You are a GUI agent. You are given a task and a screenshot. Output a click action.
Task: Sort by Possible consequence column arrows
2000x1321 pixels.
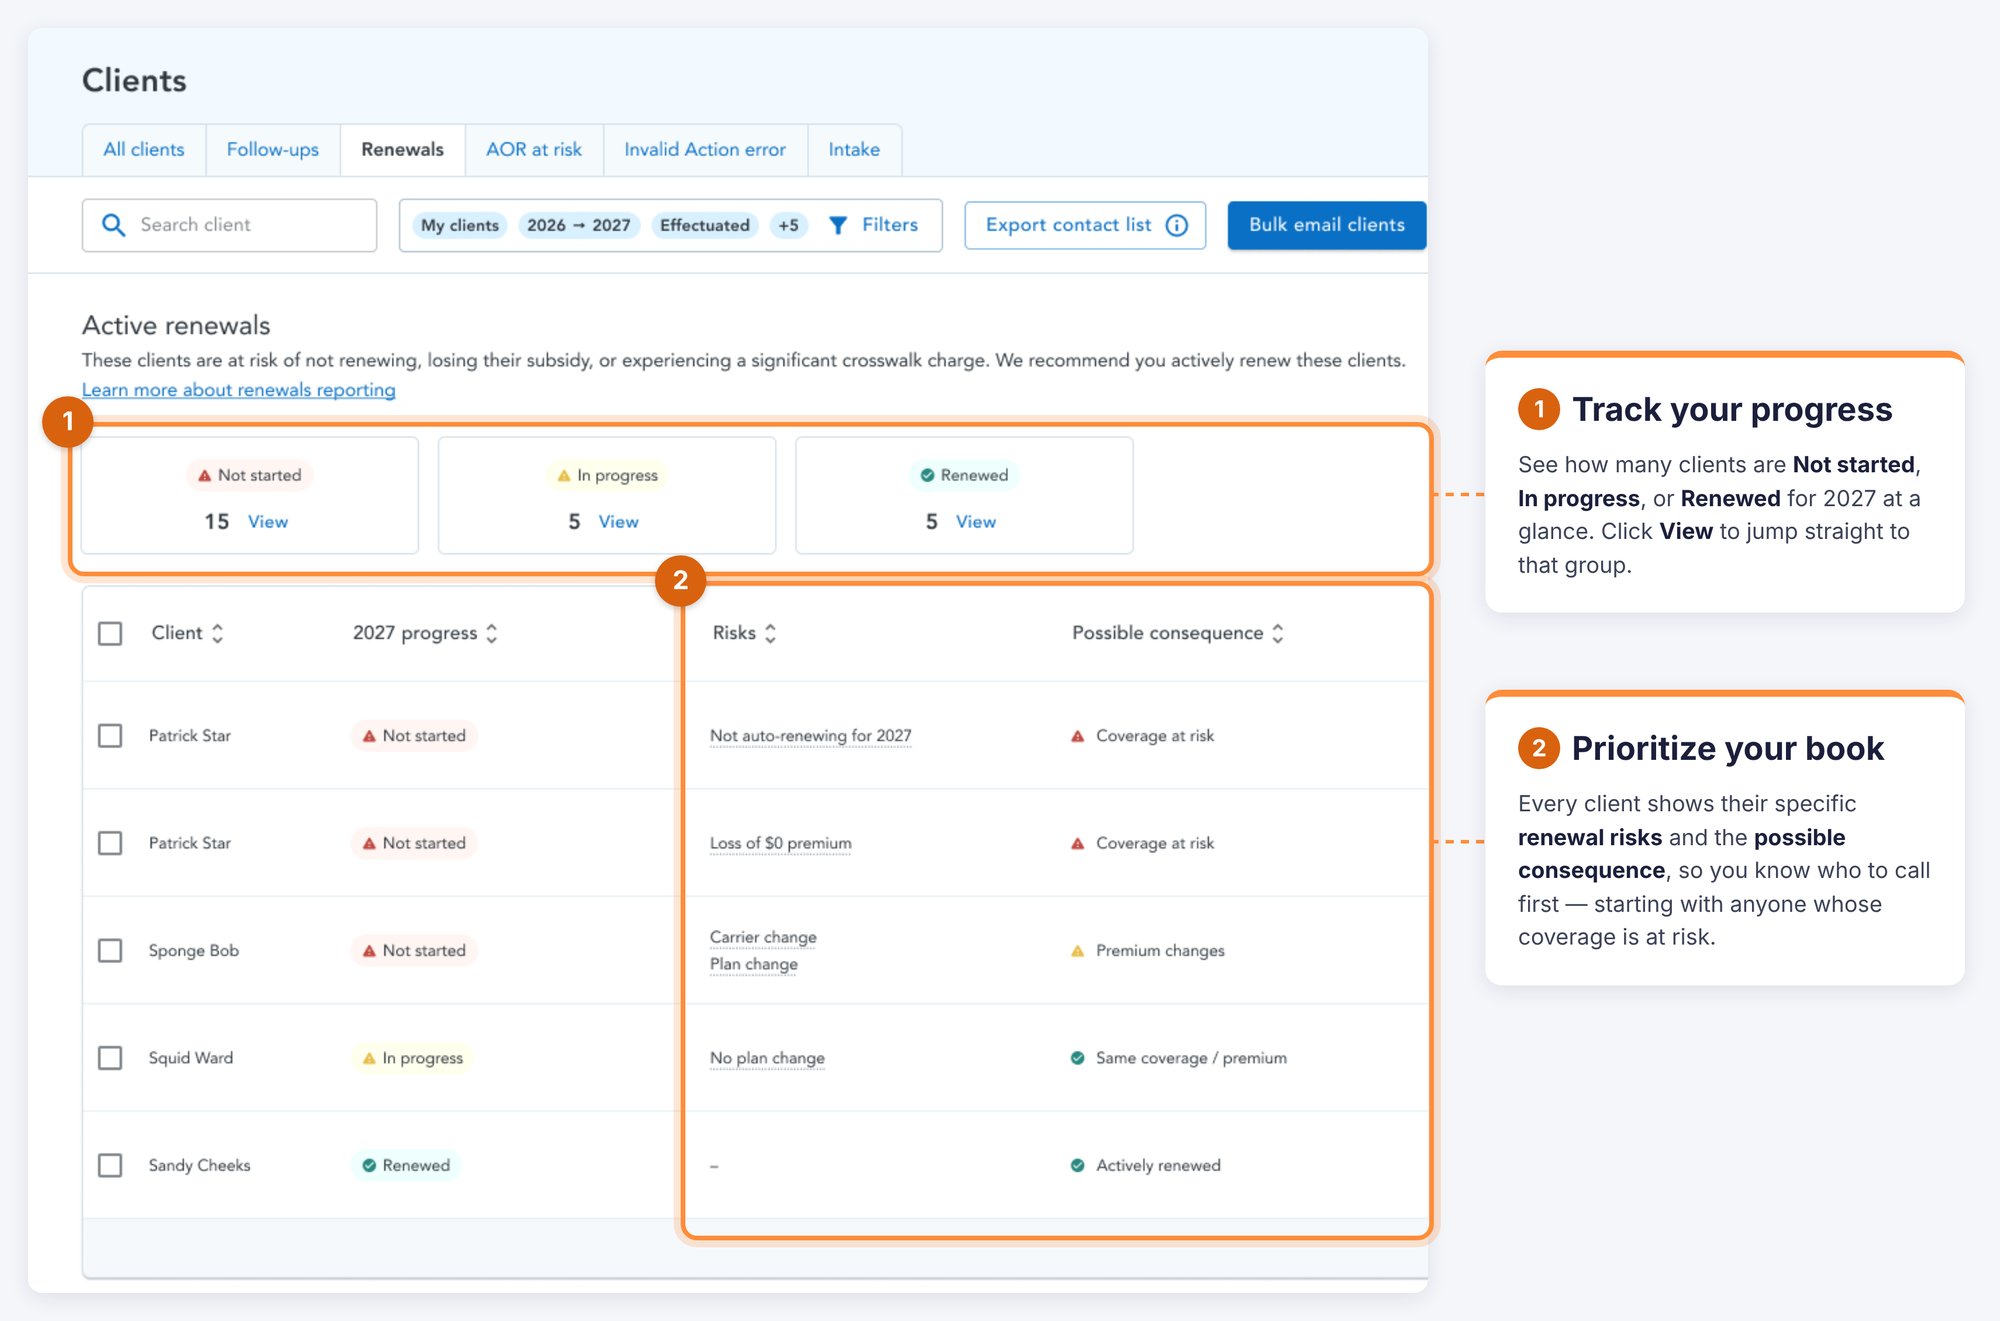(x=1278, y=633)
